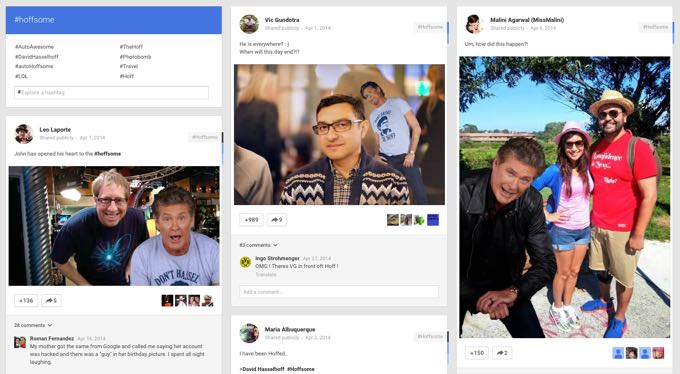Translate Ingo Strohmenger's comment

[x=265, y=275]
